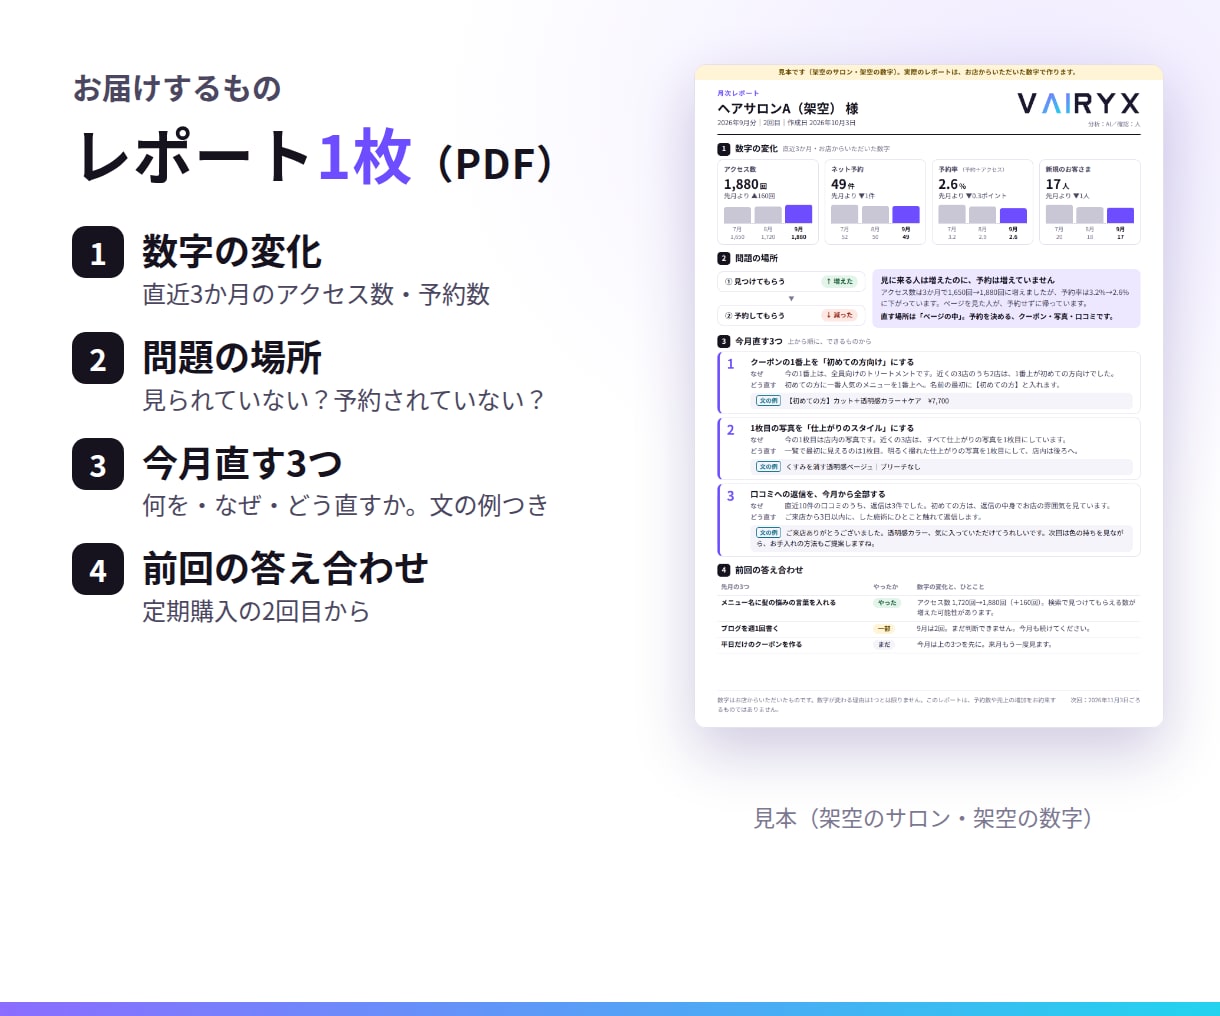
Task: Click the 何を・なぜ・どう直すか。文の例つき subtitle
Action: pos(345,505)
